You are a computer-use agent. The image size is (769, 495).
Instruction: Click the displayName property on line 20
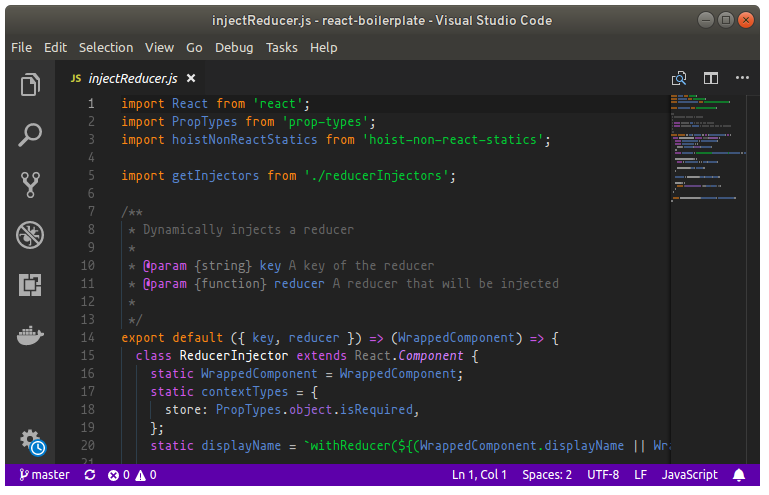point(241,445)
